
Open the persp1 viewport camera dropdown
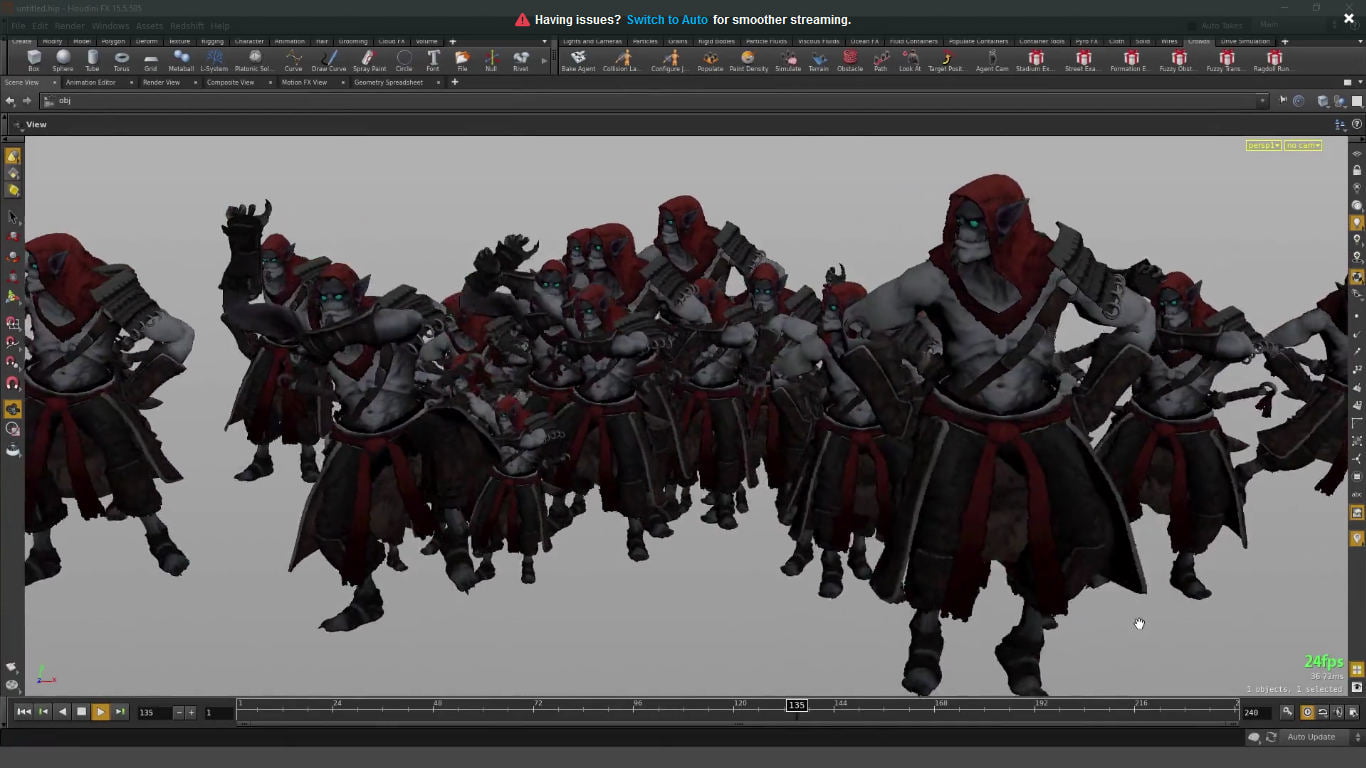pyautogui.click(x=1262, y=144)
